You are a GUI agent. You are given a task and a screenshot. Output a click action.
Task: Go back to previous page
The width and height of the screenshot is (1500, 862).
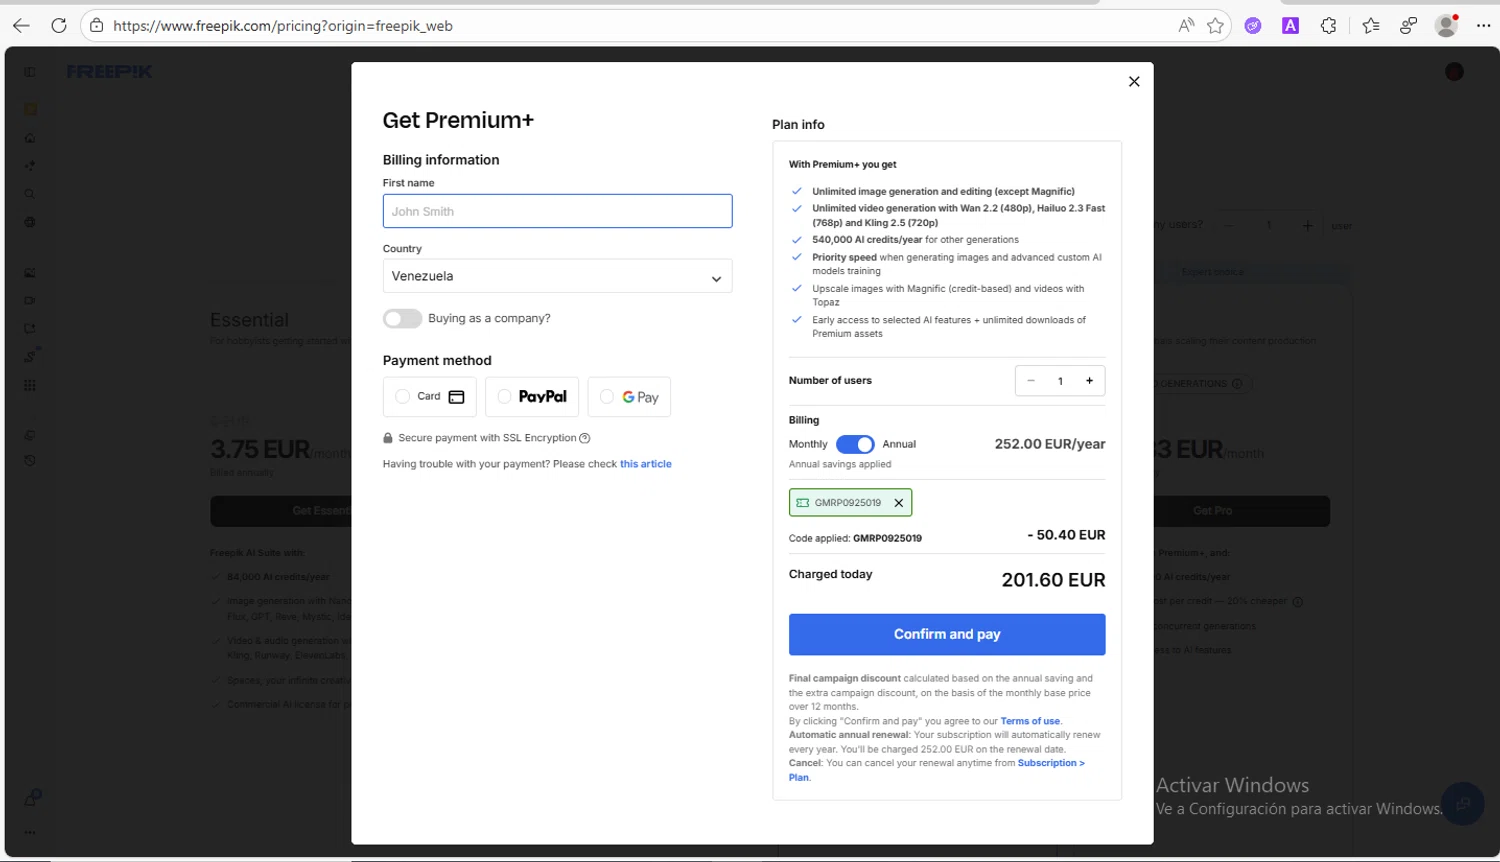point(21,26)
